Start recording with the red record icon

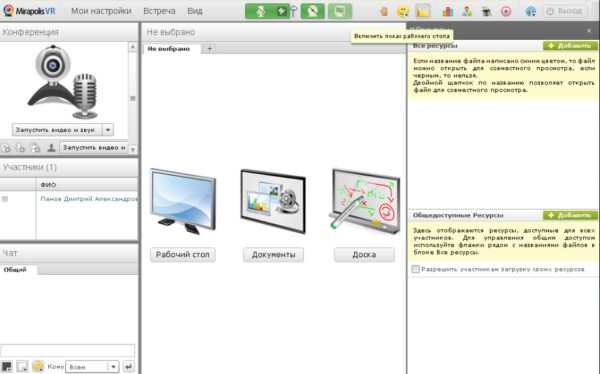coord(506,11)
